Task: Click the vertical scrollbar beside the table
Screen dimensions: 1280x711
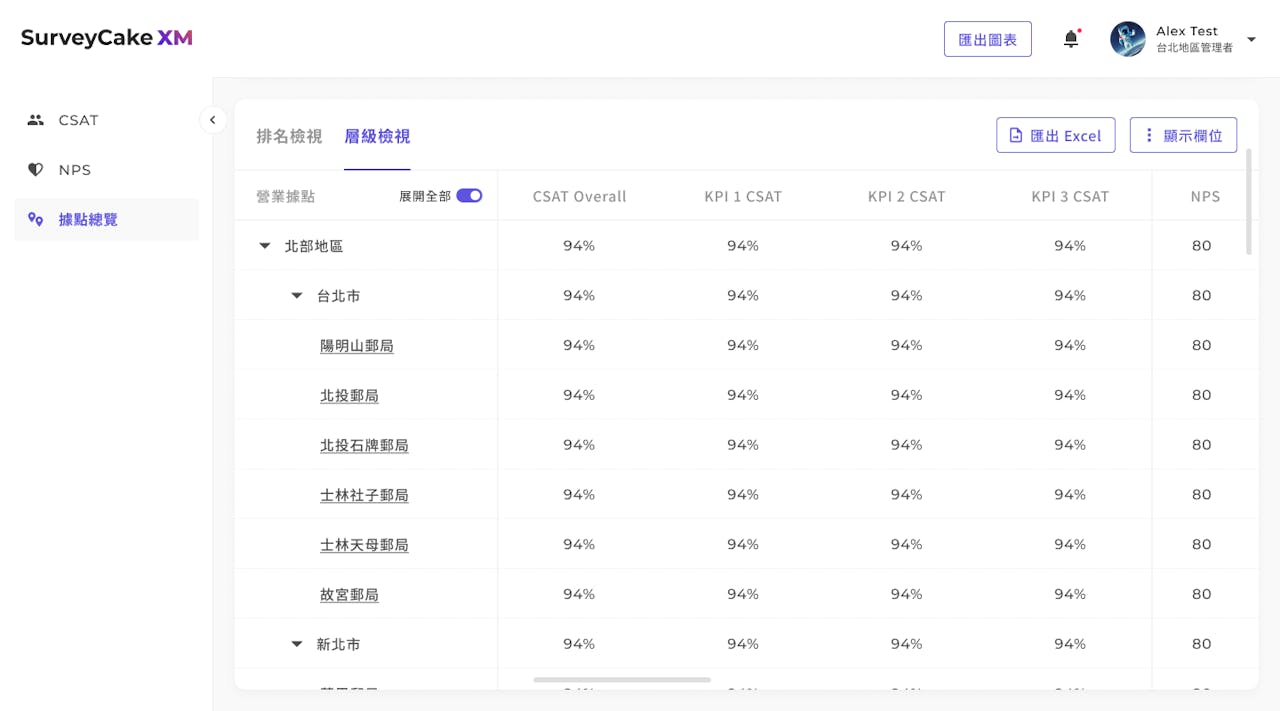Action: (x=1249, y=202)
